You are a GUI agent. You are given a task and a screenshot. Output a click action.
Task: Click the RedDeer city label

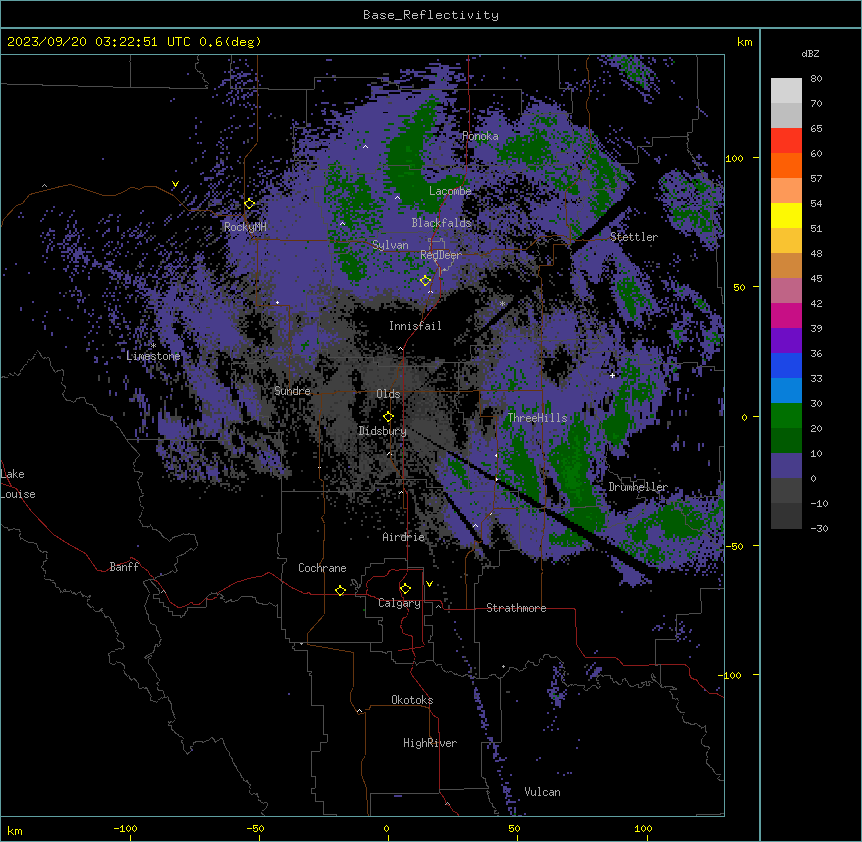point(441,255)
